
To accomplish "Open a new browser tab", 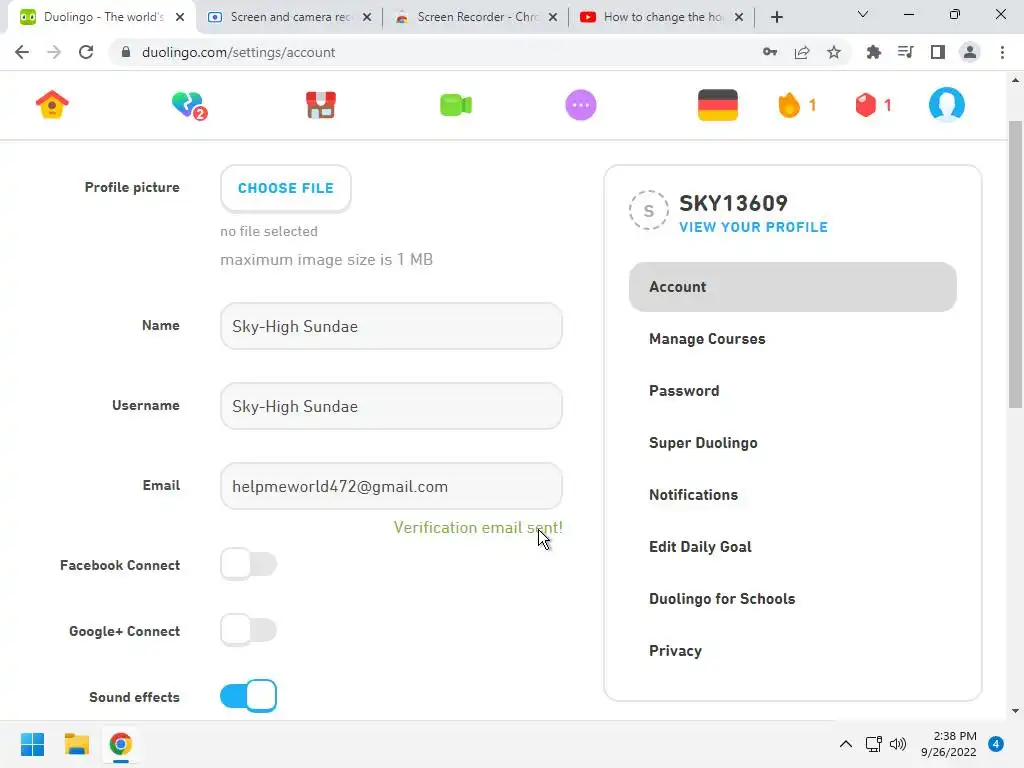I will click(x=776, y=17).
